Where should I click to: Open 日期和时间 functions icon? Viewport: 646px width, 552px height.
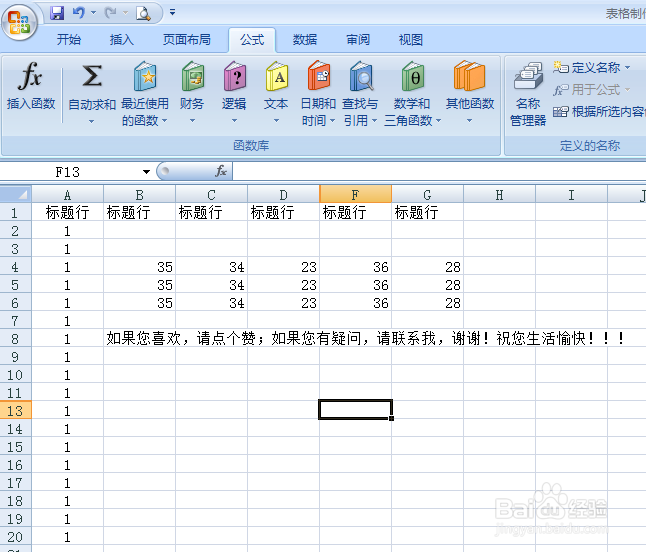[x=318, y=77]
